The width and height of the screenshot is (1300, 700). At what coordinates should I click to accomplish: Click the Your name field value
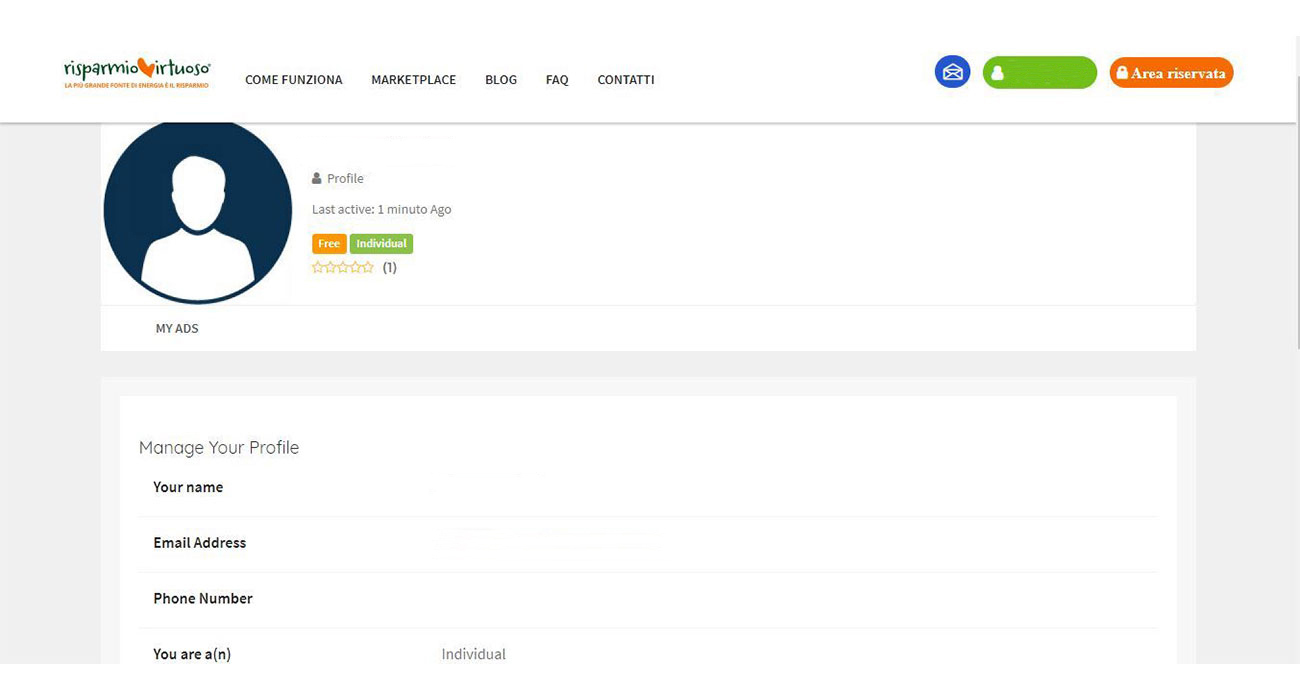pos(490,487)
